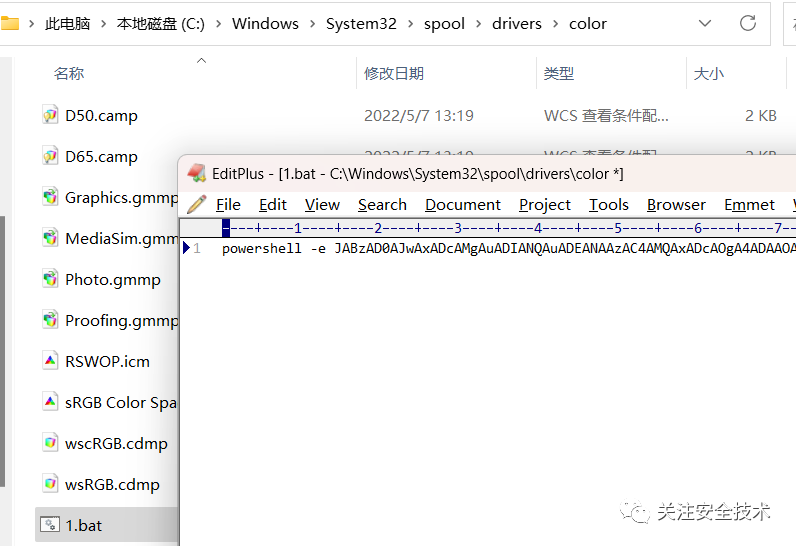This screenshot has width=796, height=546.
Task: Click the powershell -e command text line
Action: click(509, 248)
